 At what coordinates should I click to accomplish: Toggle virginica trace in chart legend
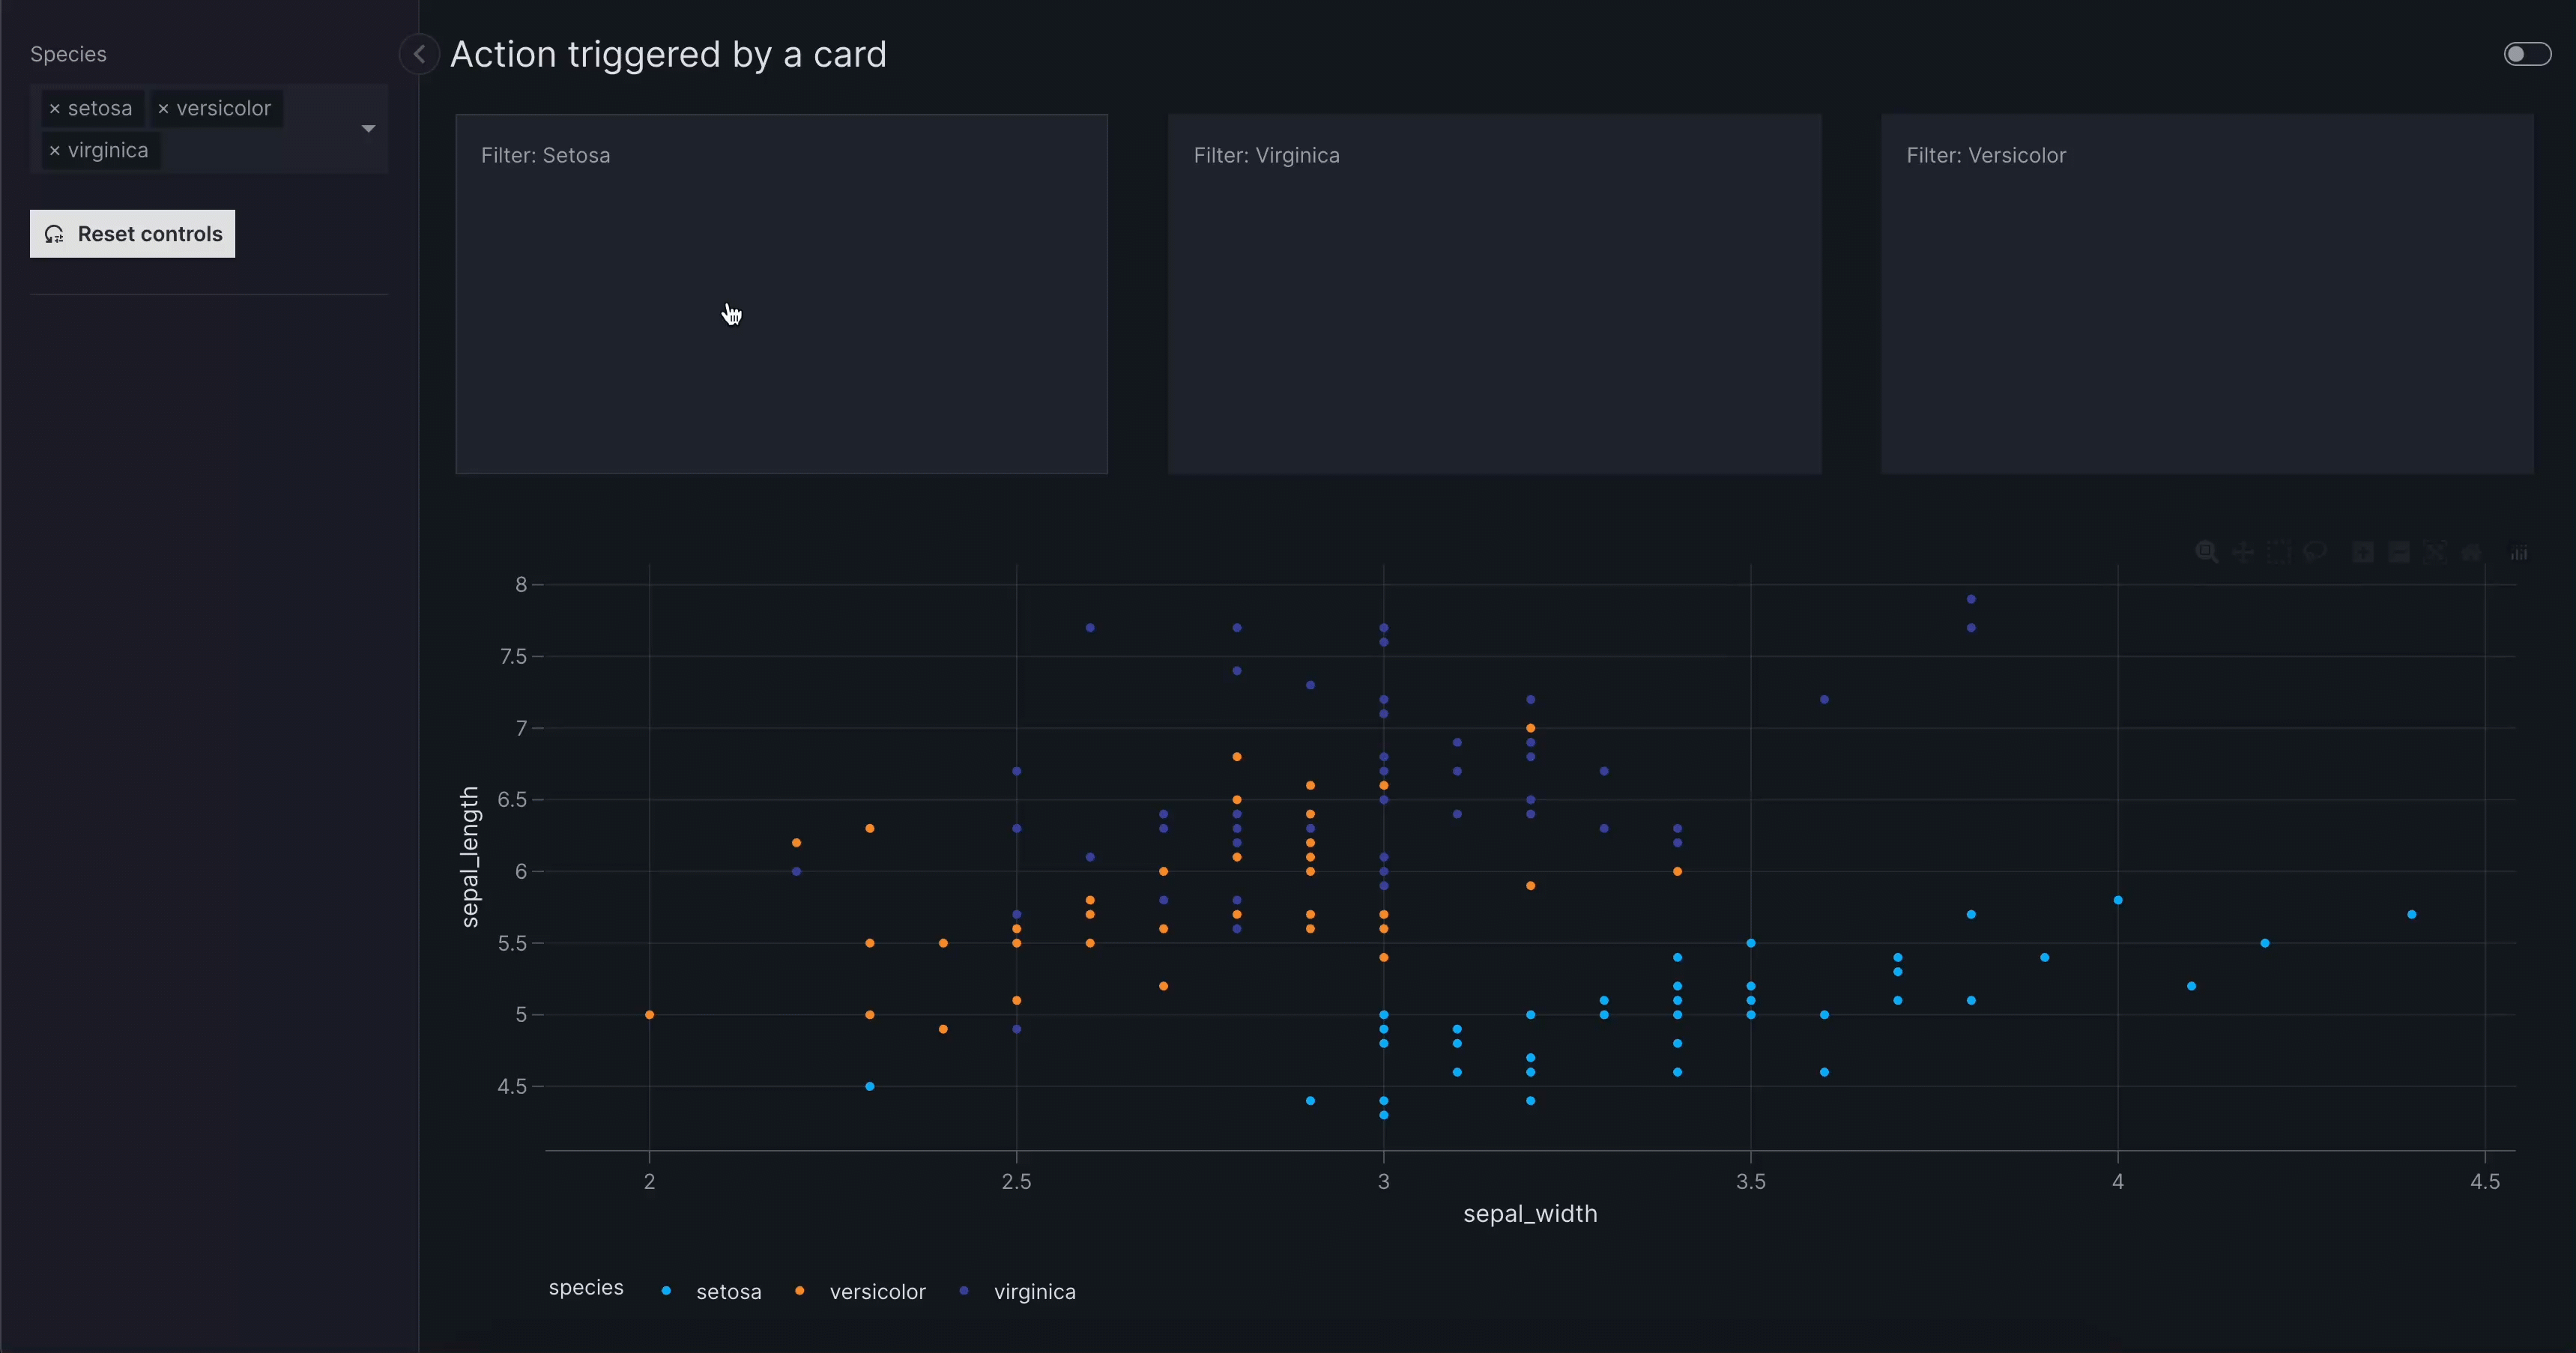pyautogui.click(x=1033, y=1291)
